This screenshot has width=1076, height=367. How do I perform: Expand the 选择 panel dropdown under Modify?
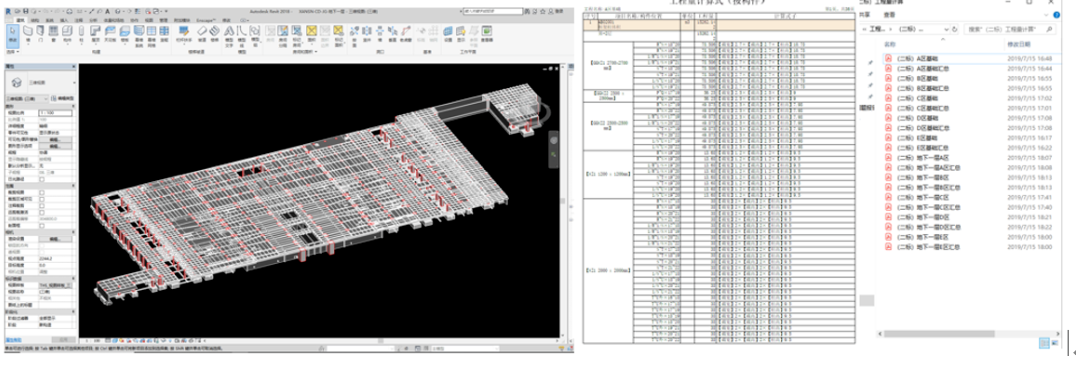click(12, 51)
